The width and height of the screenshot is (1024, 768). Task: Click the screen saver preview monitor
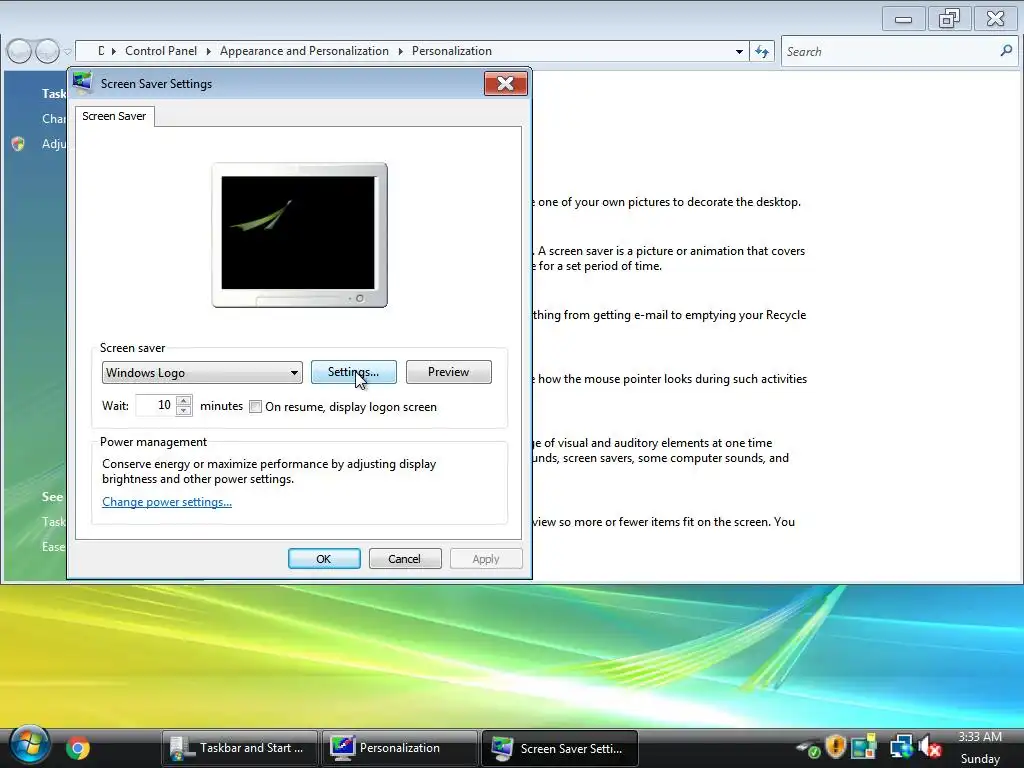300,235
